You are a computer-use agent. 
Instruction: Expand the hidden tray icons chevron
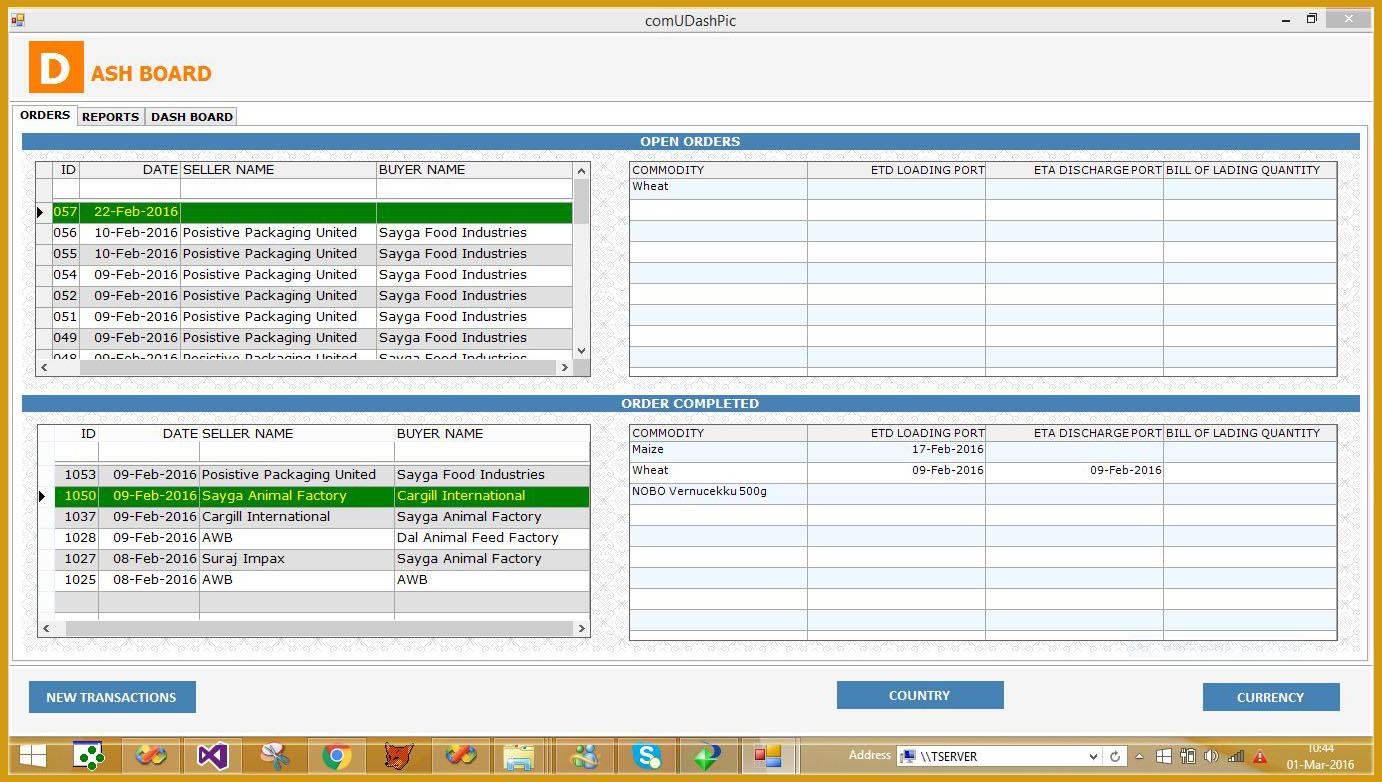[1140, 756]
